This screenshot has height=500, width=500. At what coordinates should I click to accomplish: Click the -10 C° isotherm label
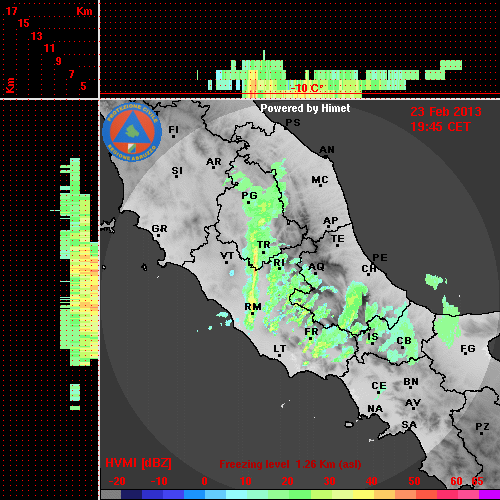pos(307,88)
